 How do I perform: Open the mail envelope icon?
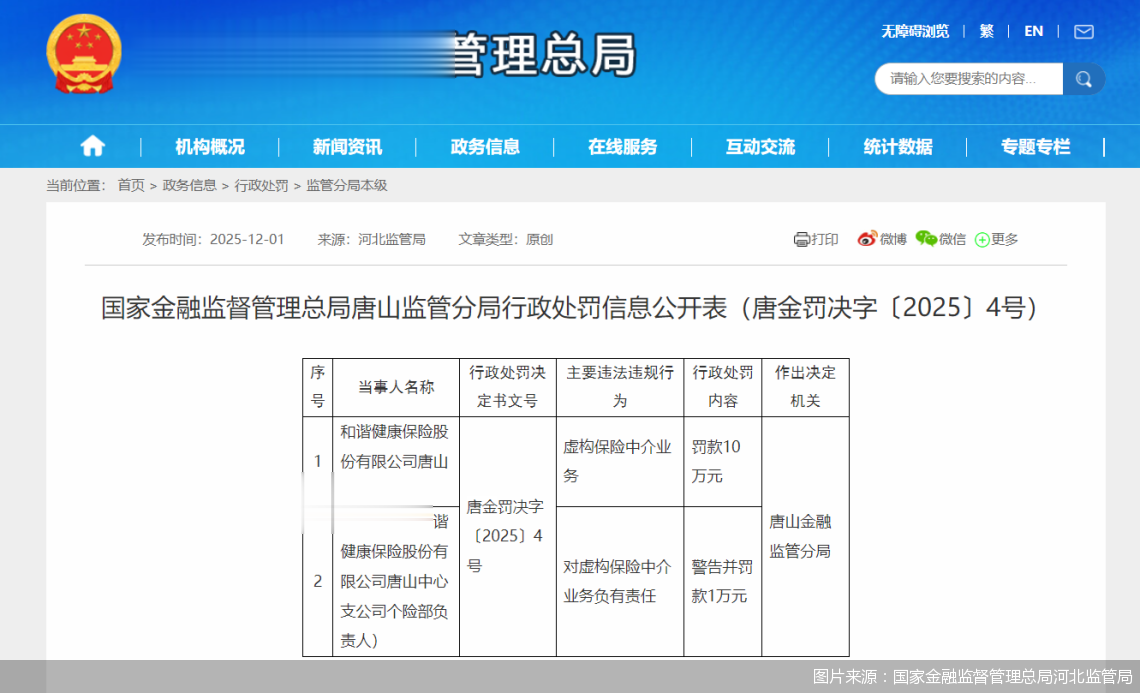click(1083, 31)
